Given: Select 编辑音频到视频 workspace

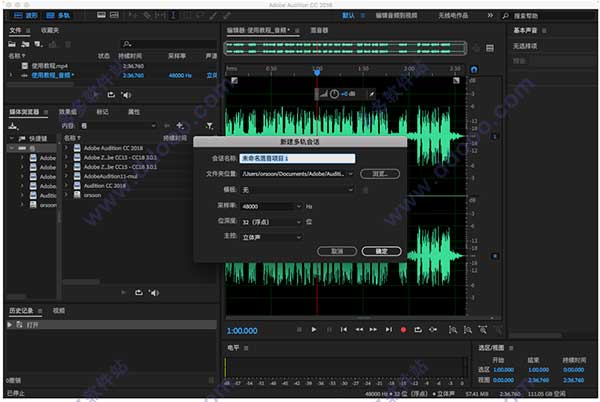Looking at the screenshot, I should [396, 15].
